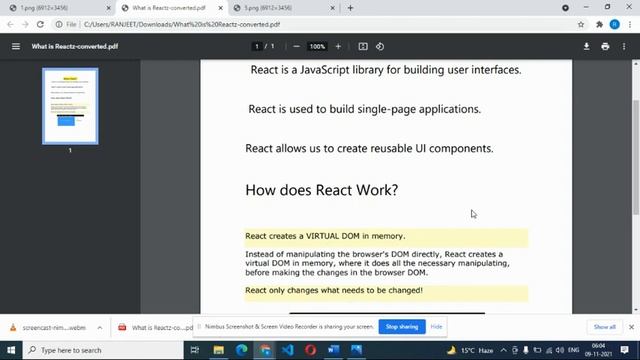Click the 100% zoom level field
640x360 pixels.
pyautogui.click(x=317, y=47)
